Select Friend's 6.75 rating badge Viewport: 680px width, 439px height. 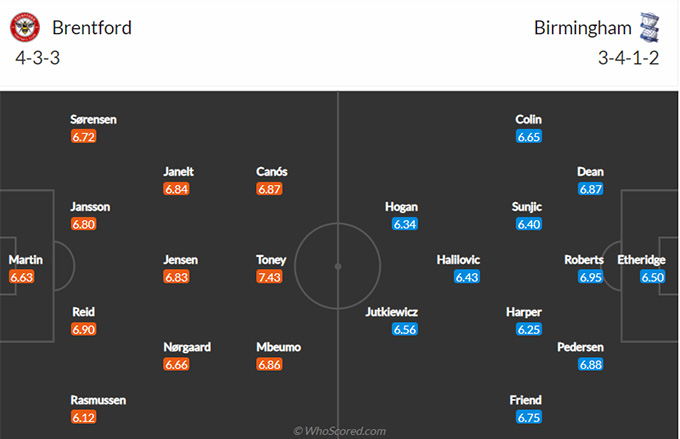coord(529,417)
